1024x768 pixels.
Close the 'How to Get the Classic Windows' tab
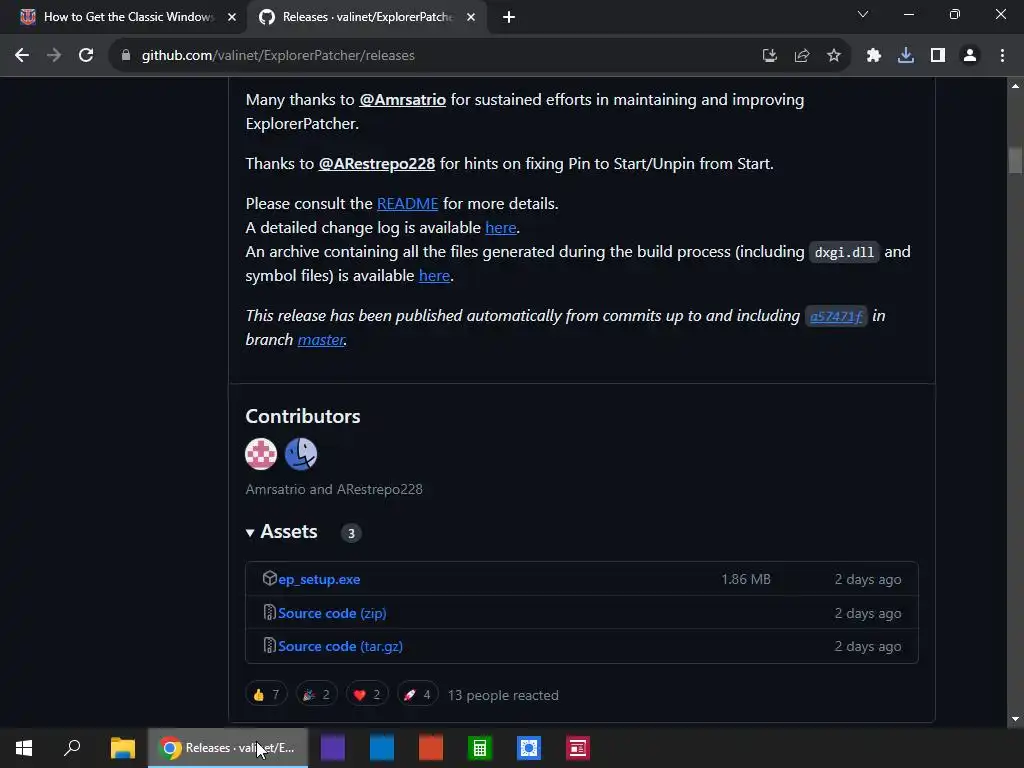click(x=232, y=18)
